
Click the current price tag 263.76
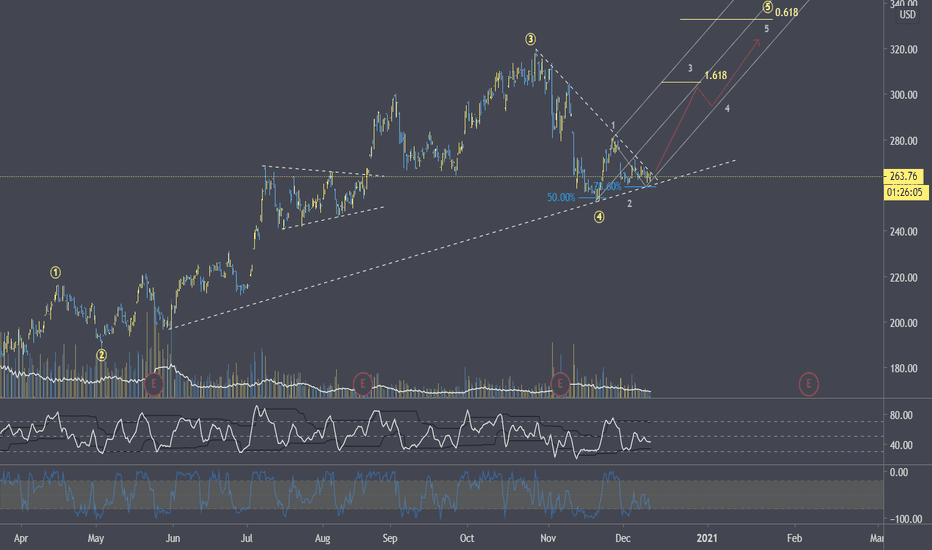[x=903, y=176]
